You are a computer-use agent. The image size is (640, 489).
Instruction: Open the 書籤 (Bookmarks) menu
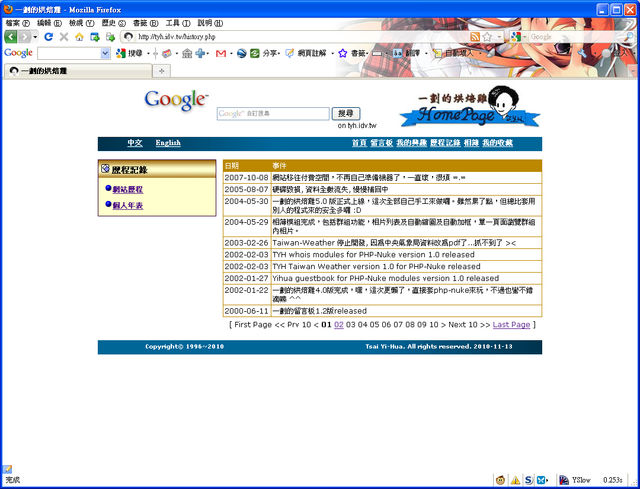pos(141,22)
